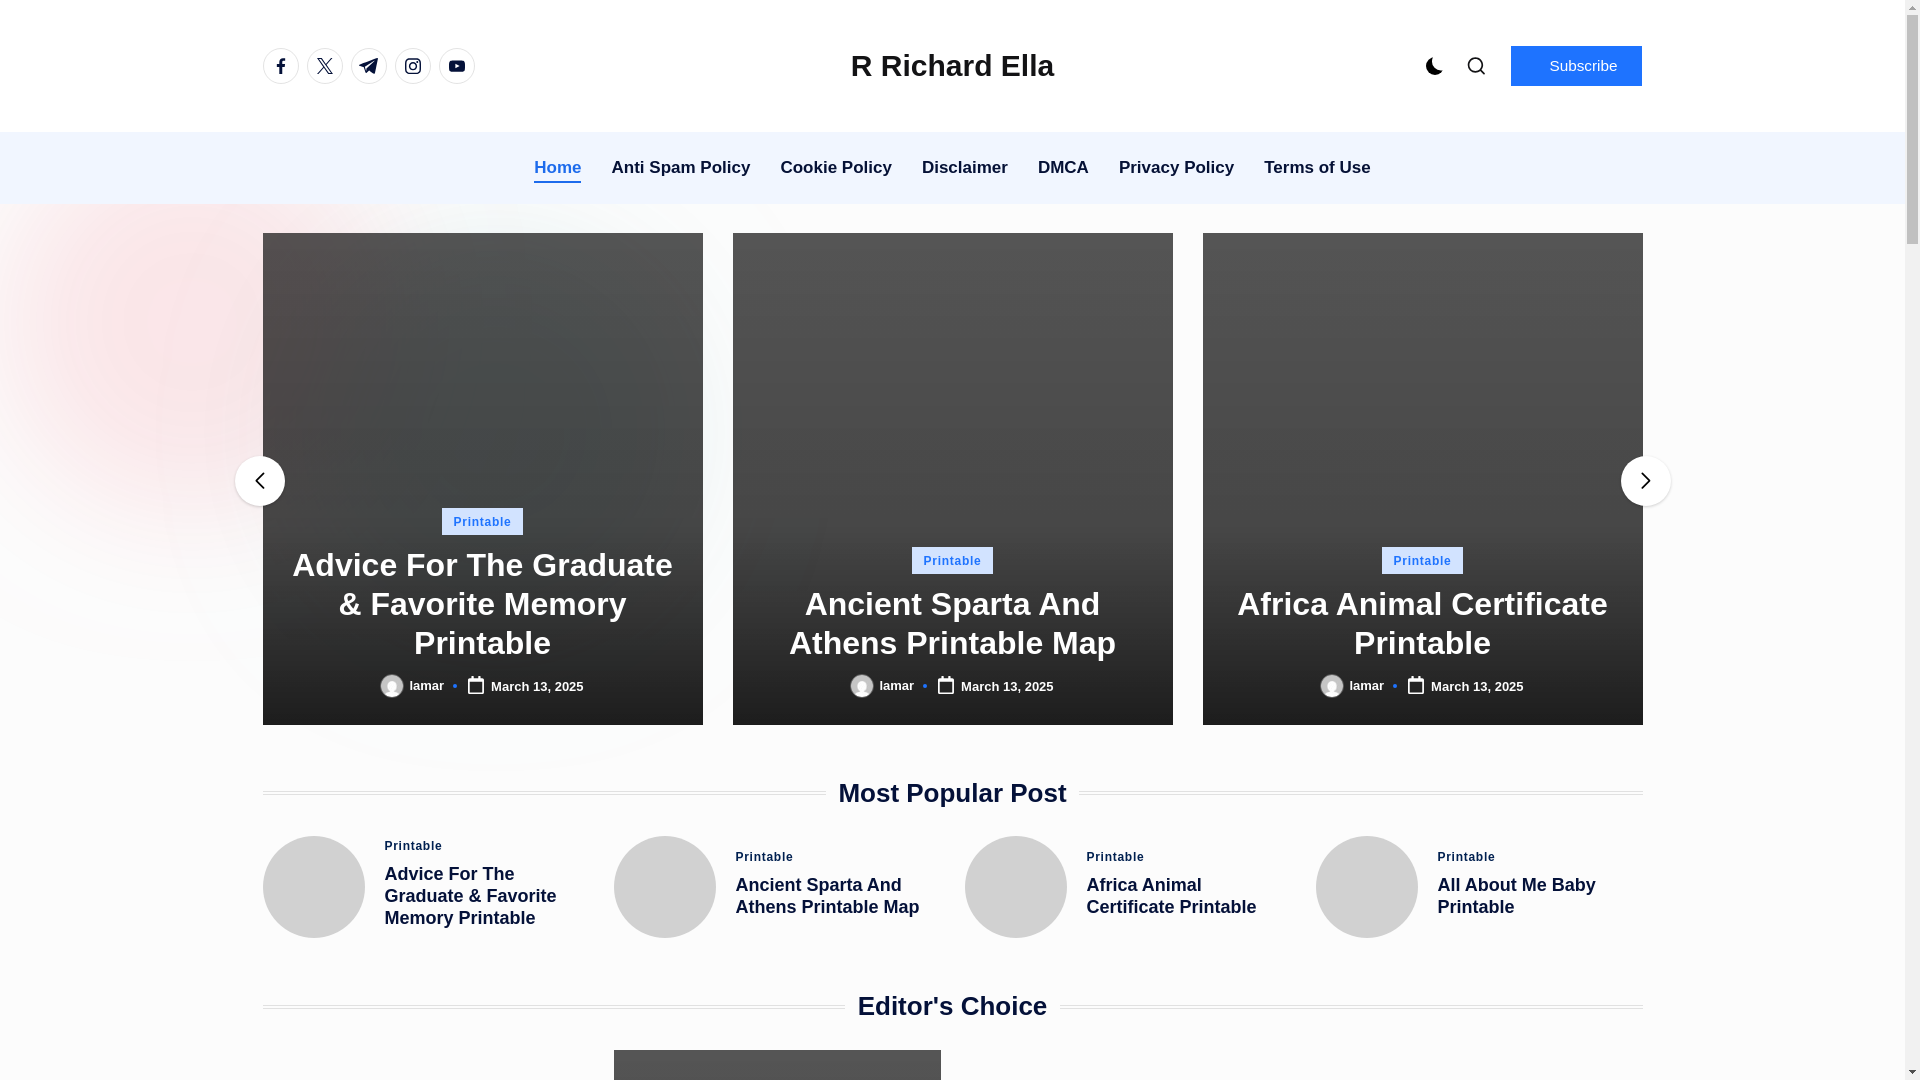This screenshot has height=1080, width=1920.
Task: Open the Twitter social link
Action: [325, 66]
